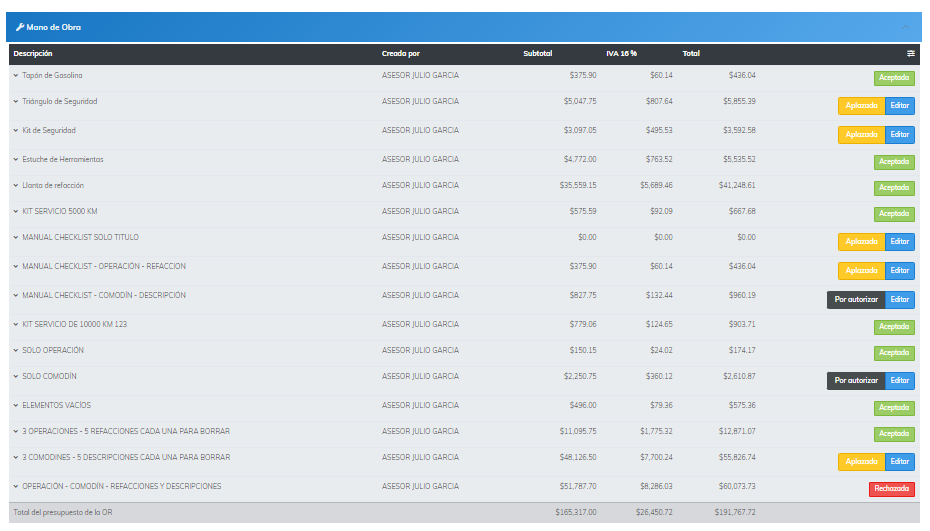930x531 pixels.
Task: Click Aceptada badge for Tapón de Gasolina
Action: [894, 78]
